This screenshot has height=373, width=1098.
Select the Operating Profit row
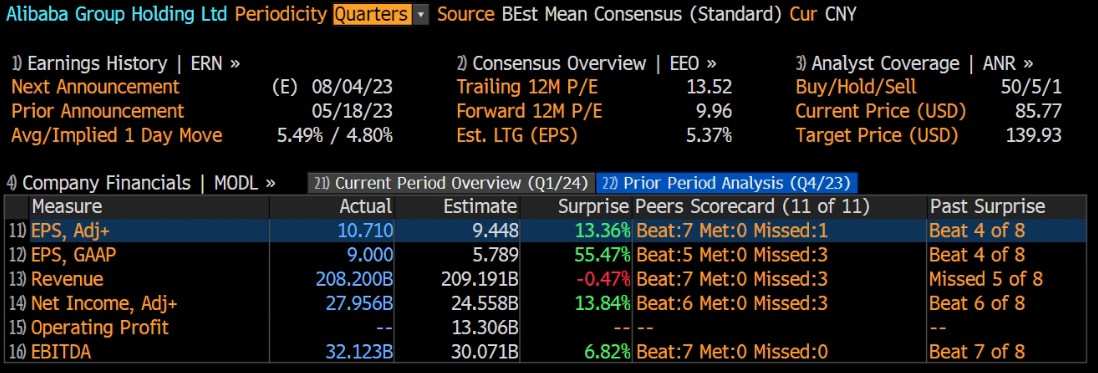(549, 328)
